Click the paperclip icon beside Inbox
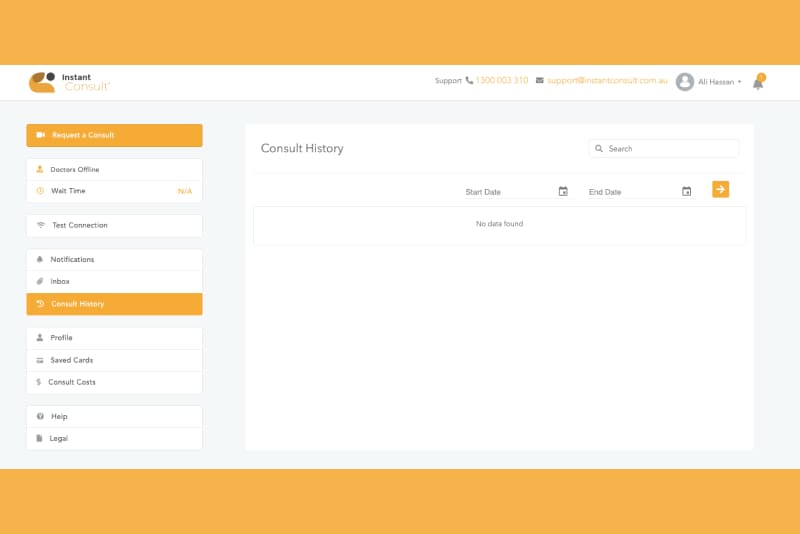Viewport: 800px width, 534px height. [40, 281]
